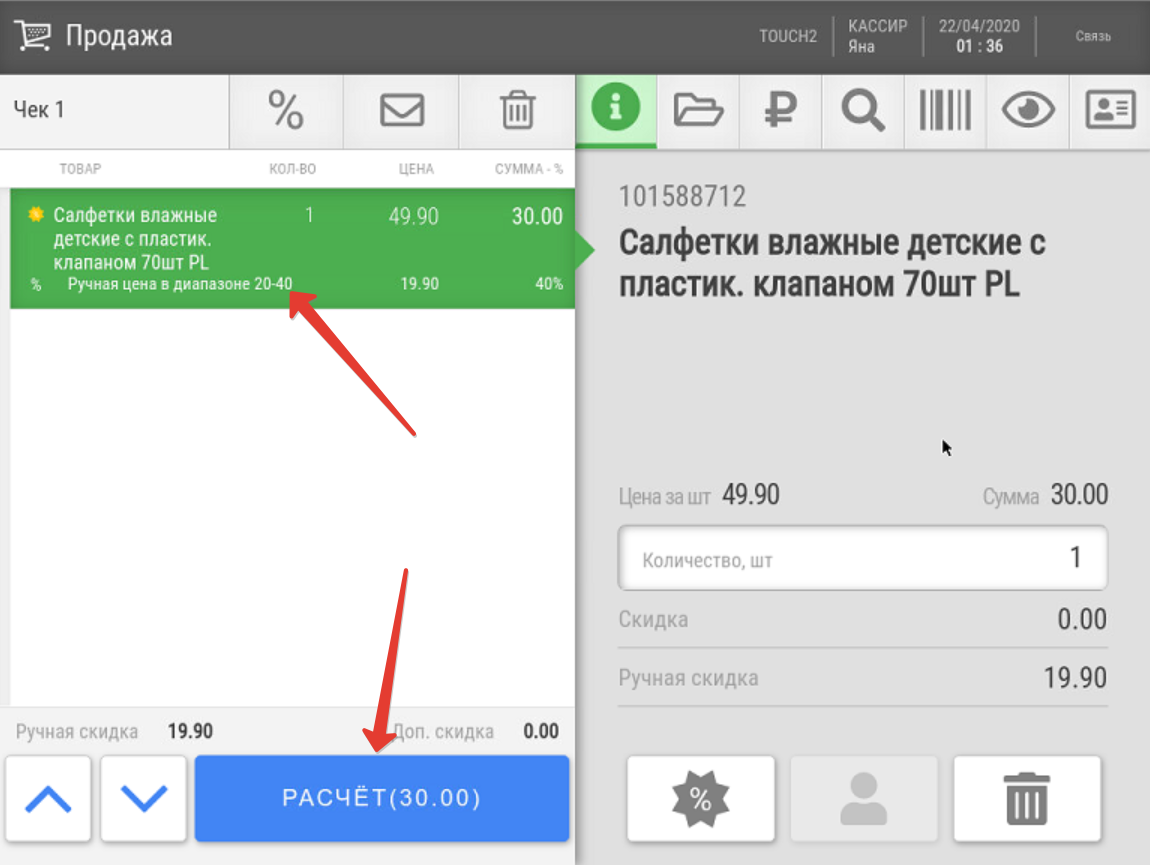Click the star marker on product row
Image resolution: width=1150 pixels, height=865 pixels.
[35, 215]
